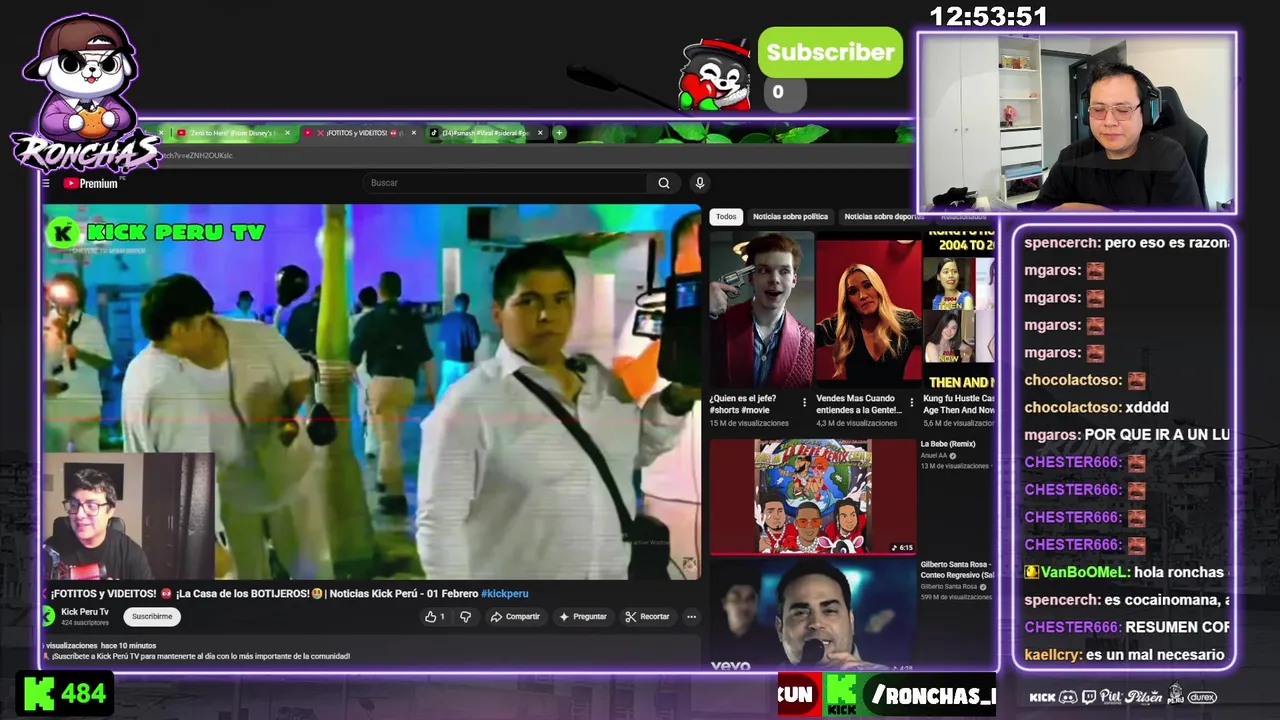Open options for '¿Quien es el jefe?' video
The width and height of the screenshot is (1280, 720).
click(x=804, y=403)
